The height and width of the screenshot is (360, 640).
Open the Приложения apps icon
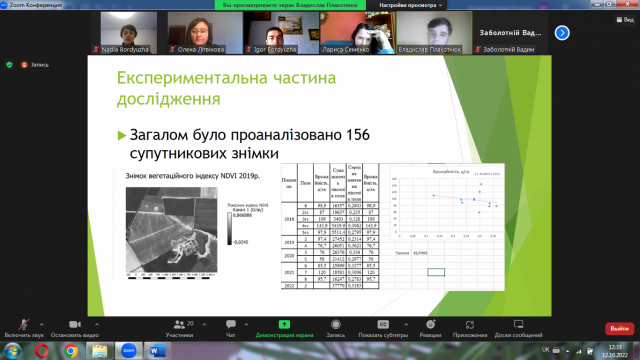470,324
